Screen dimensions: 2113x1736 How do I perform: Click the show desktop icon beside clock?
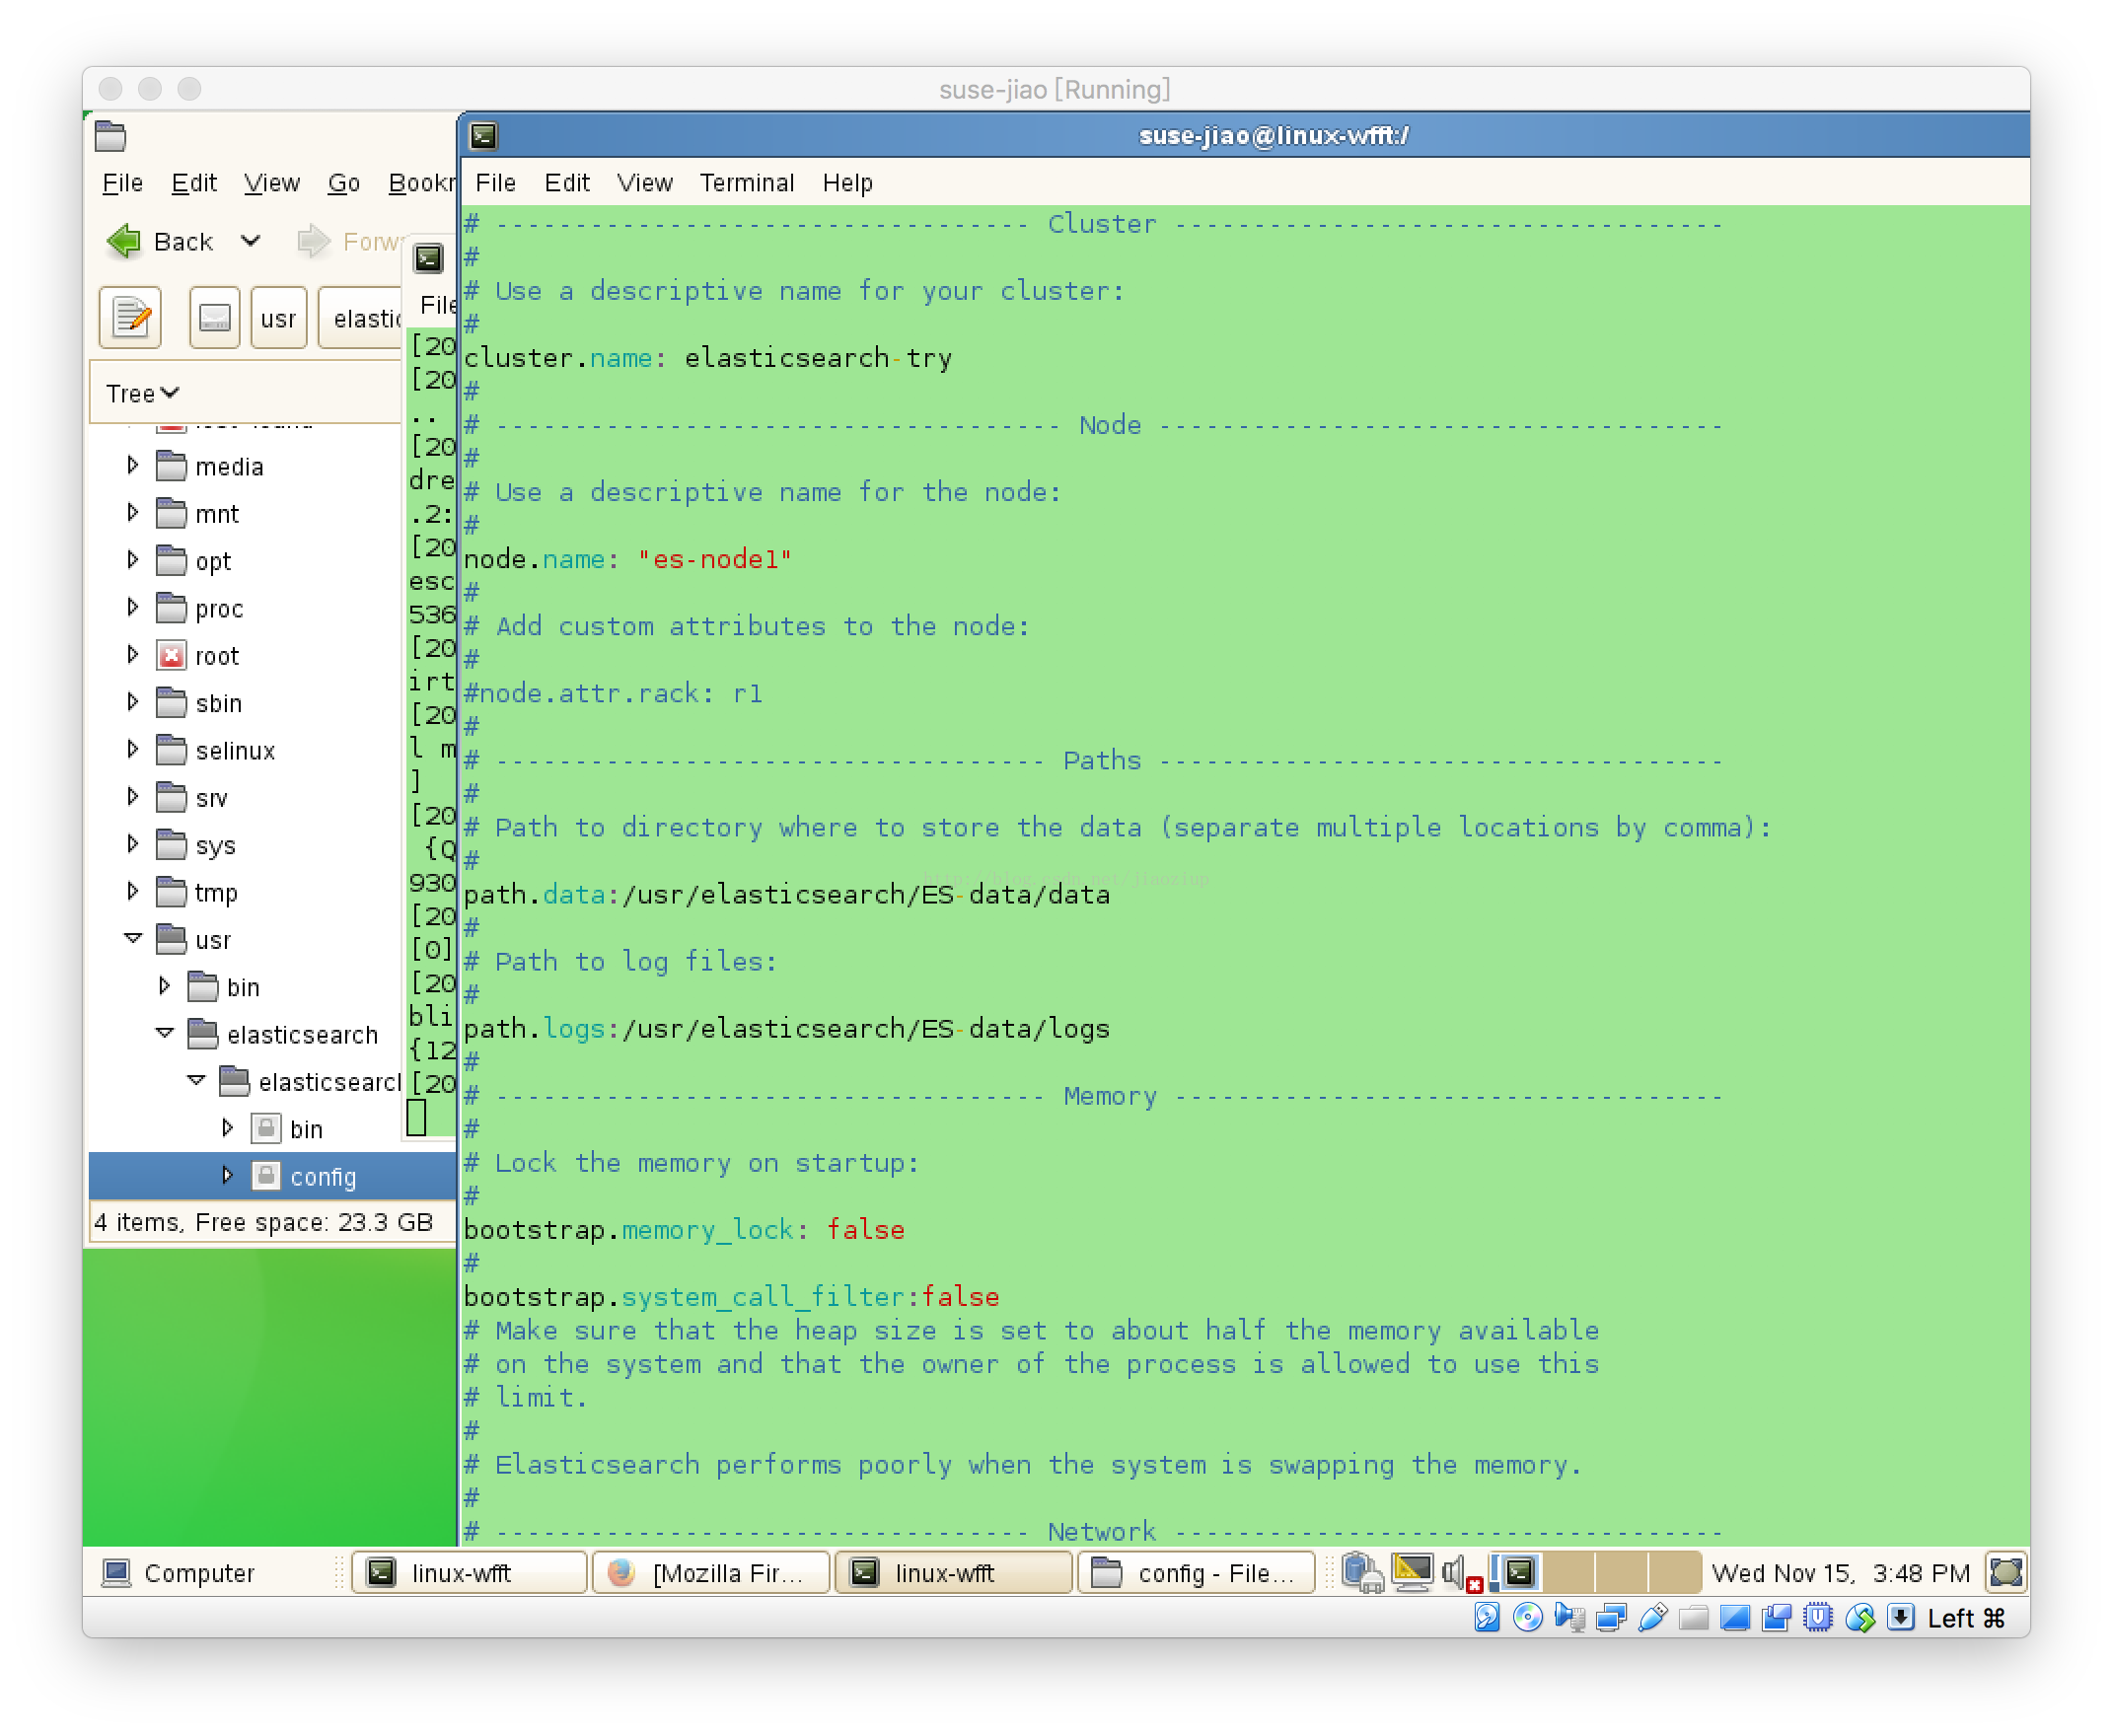[x=2005, y=1573]
